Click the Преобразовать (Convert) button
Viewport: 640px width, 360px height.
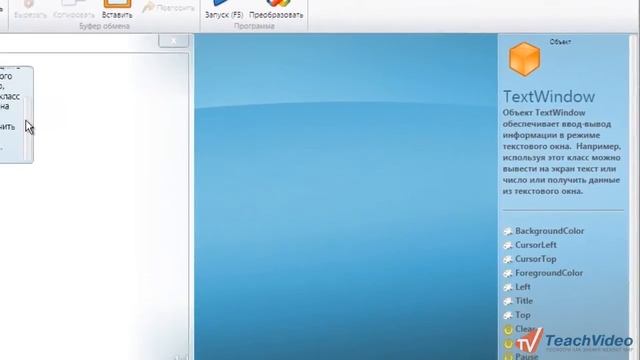[276, 10]
